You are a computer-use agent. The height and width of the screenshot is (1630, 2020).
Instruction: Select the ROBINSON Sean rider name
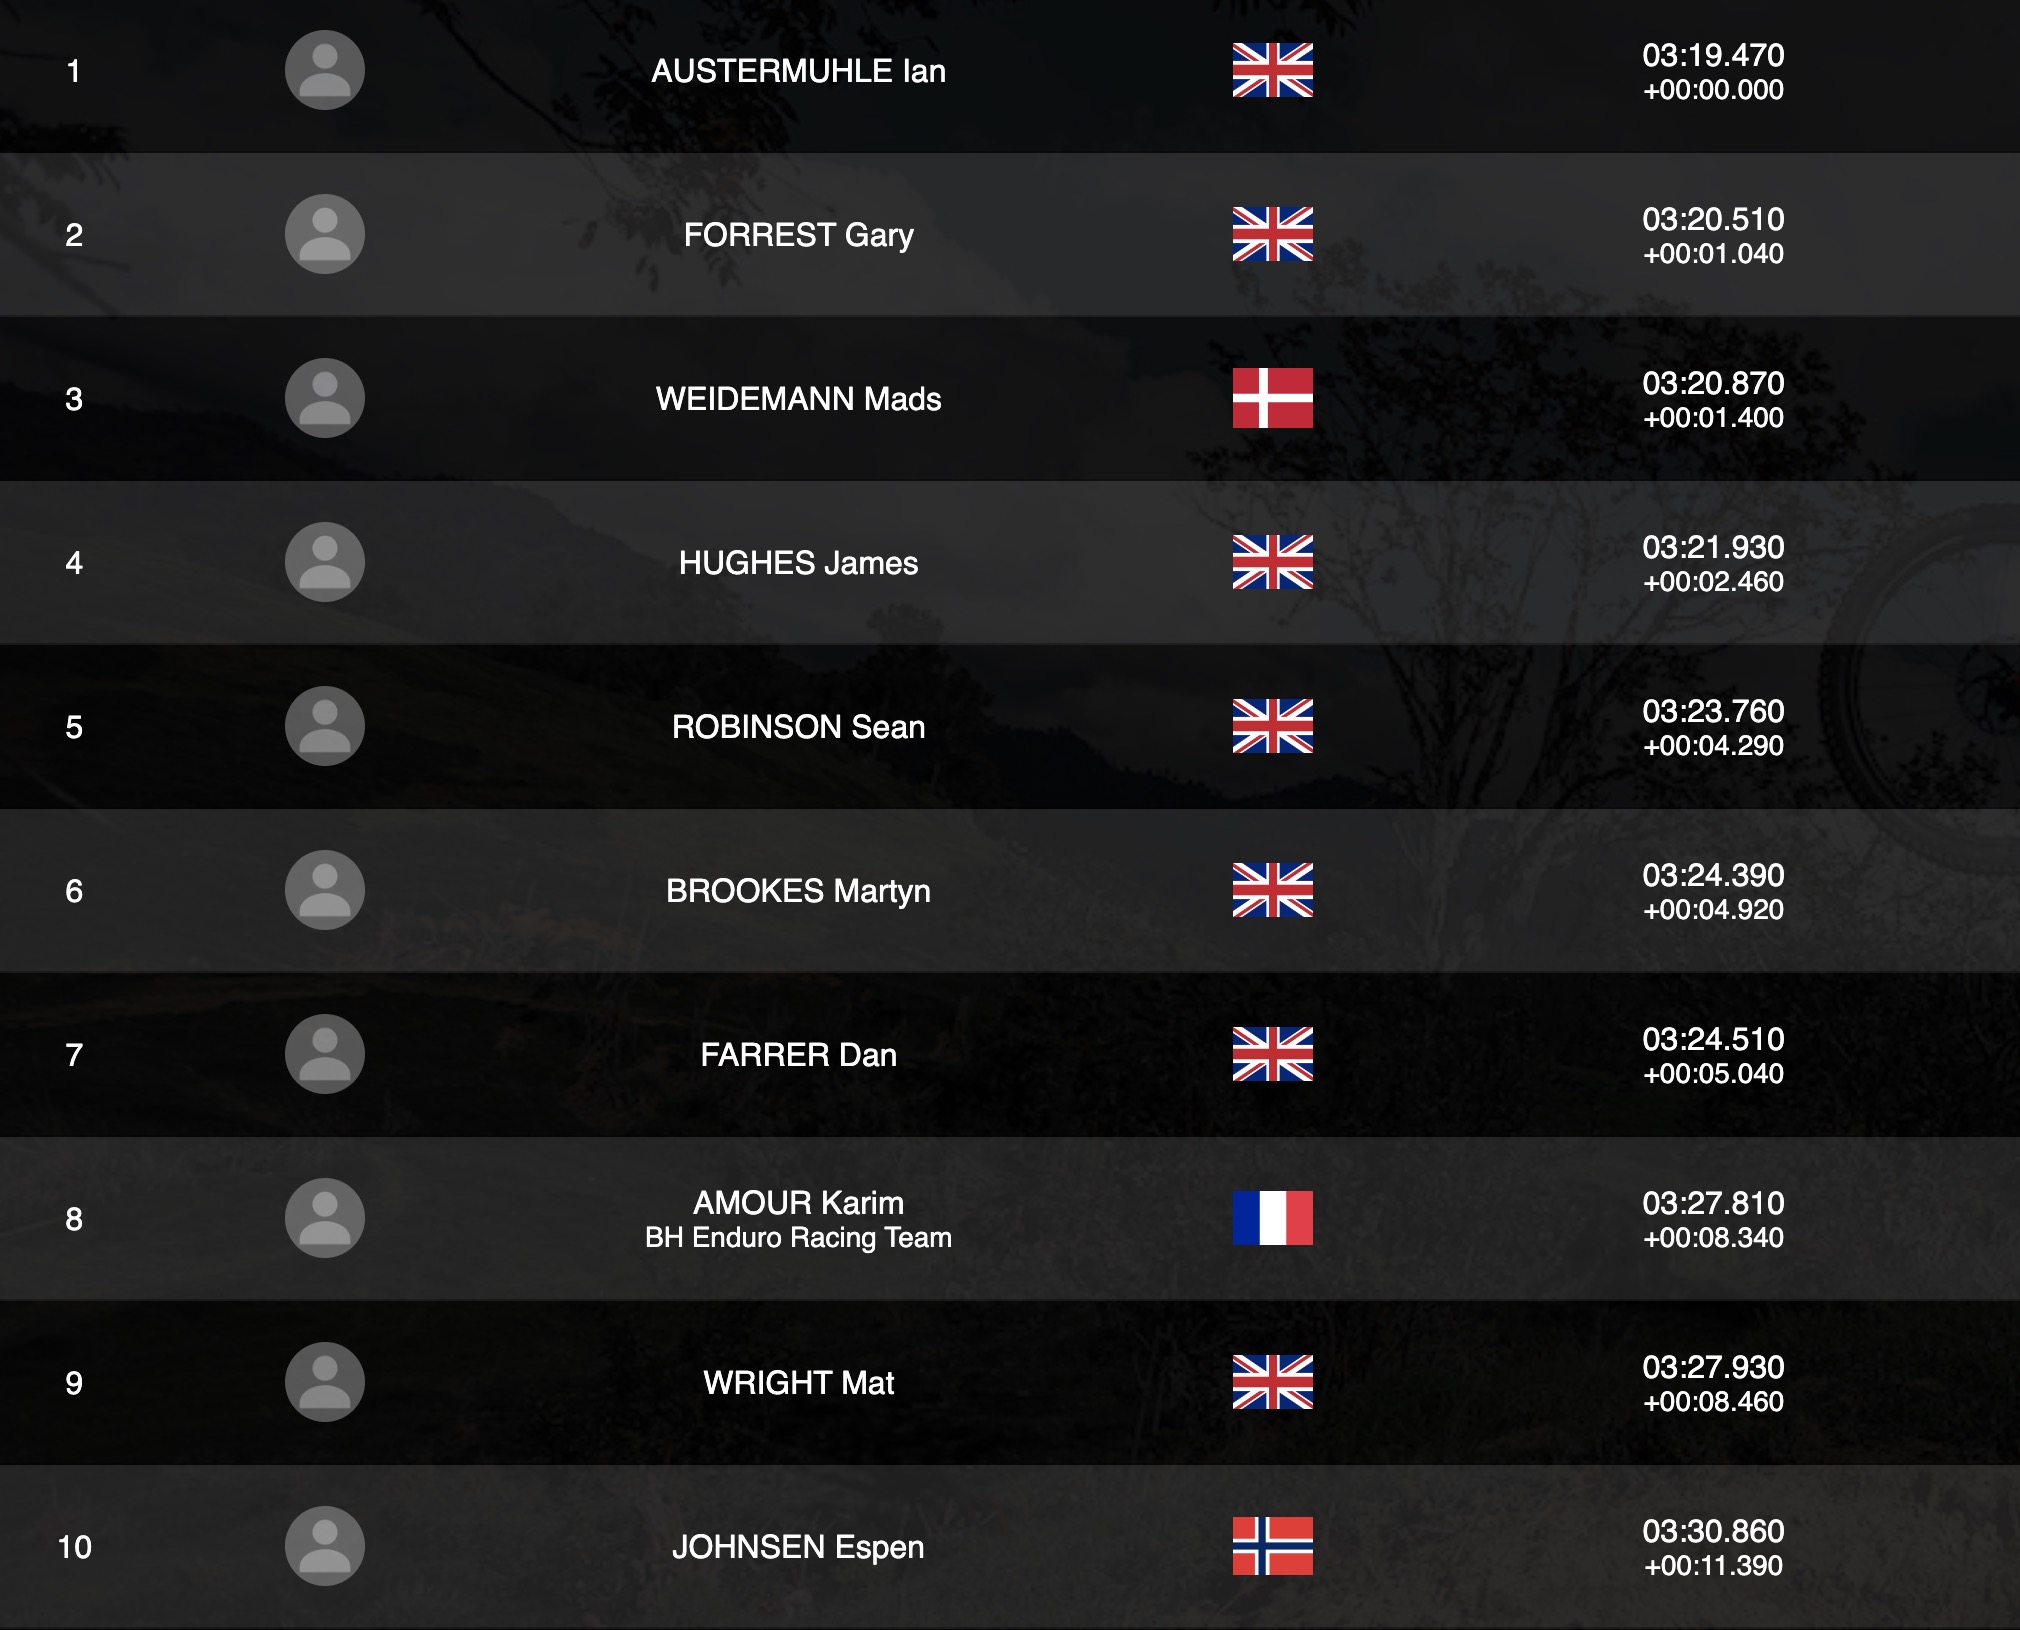coord(798,727)
